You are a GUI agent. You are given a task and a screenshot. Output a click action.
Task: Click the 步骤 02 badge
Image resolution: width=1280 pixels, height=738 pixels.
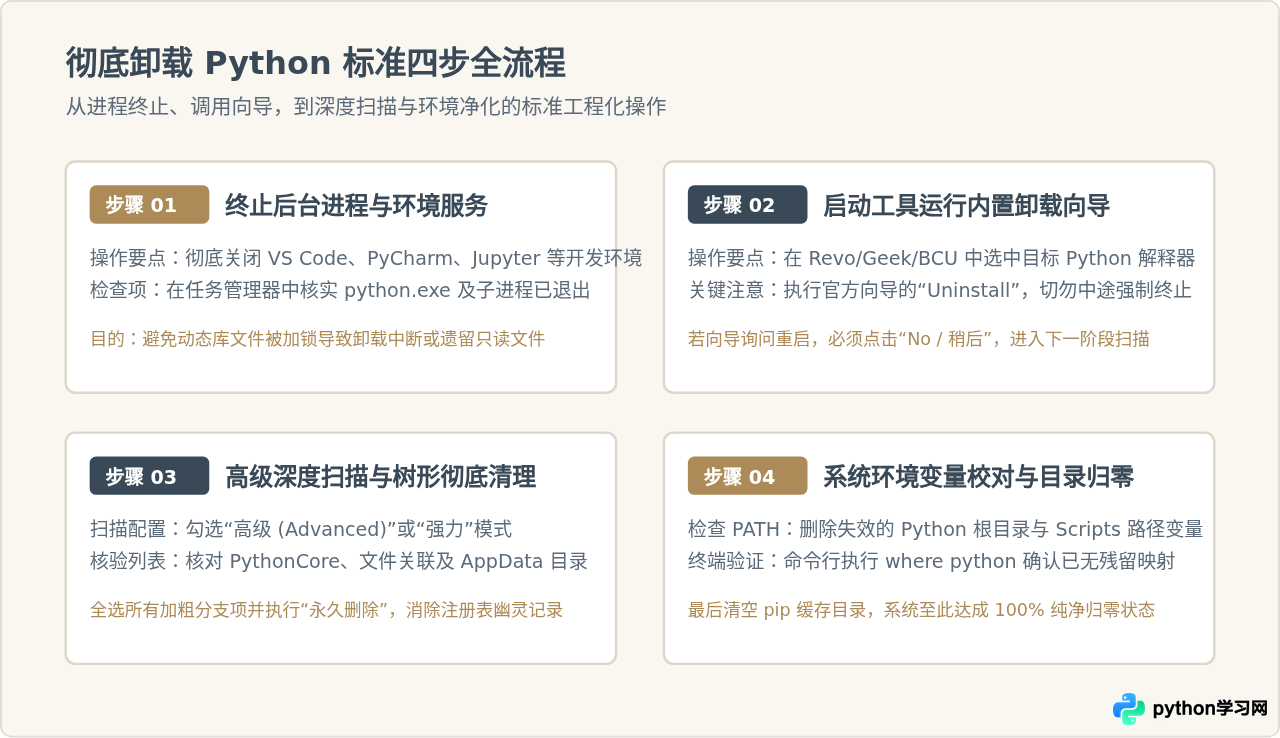tap(747, 205)
